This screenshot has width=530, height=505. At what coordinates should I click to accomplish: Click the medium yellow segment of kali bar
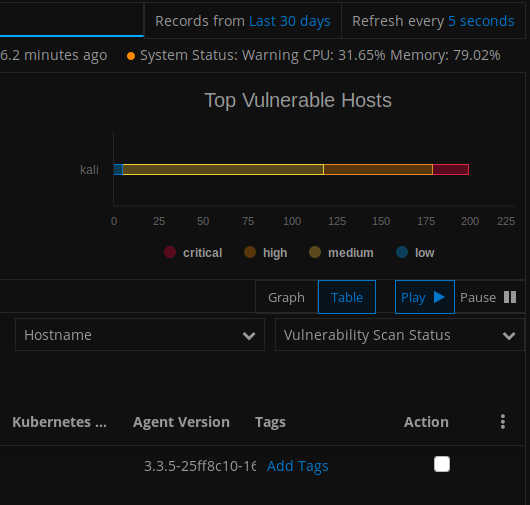[x=223, y=169]
